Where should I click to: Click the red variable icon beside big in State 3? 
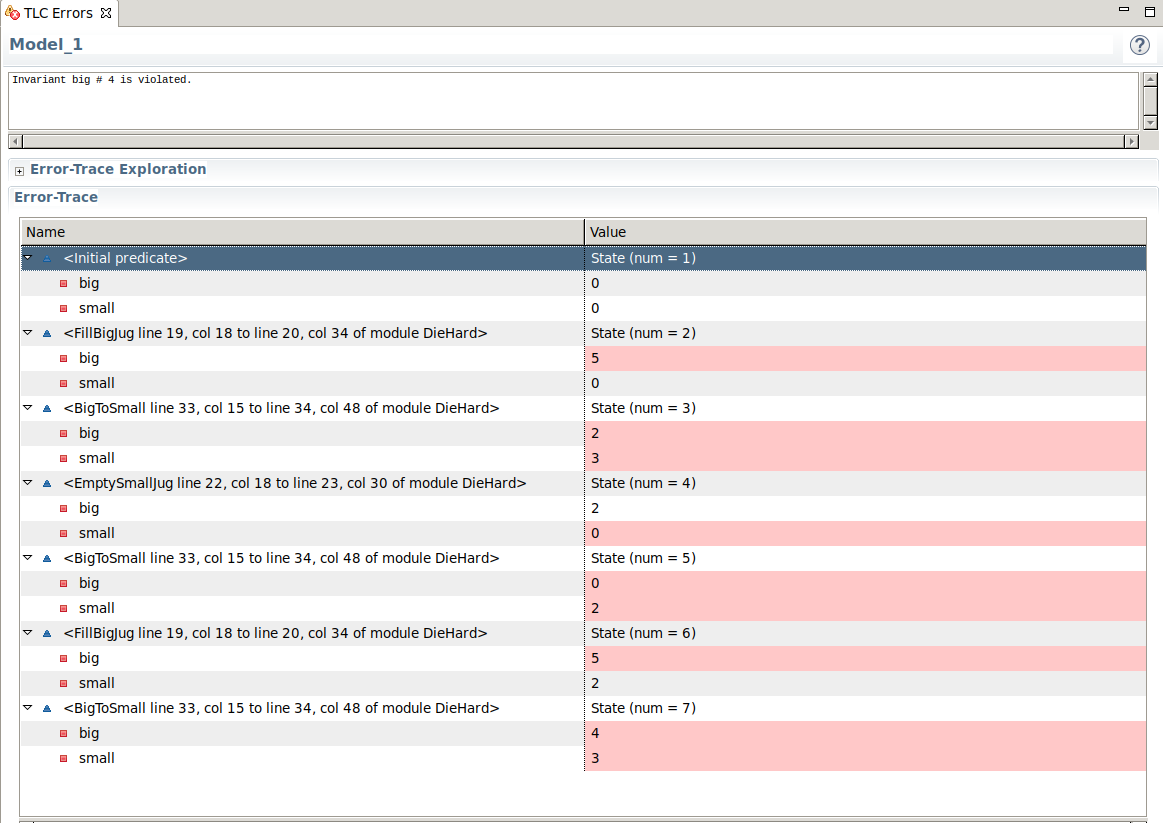click(64, 434)
